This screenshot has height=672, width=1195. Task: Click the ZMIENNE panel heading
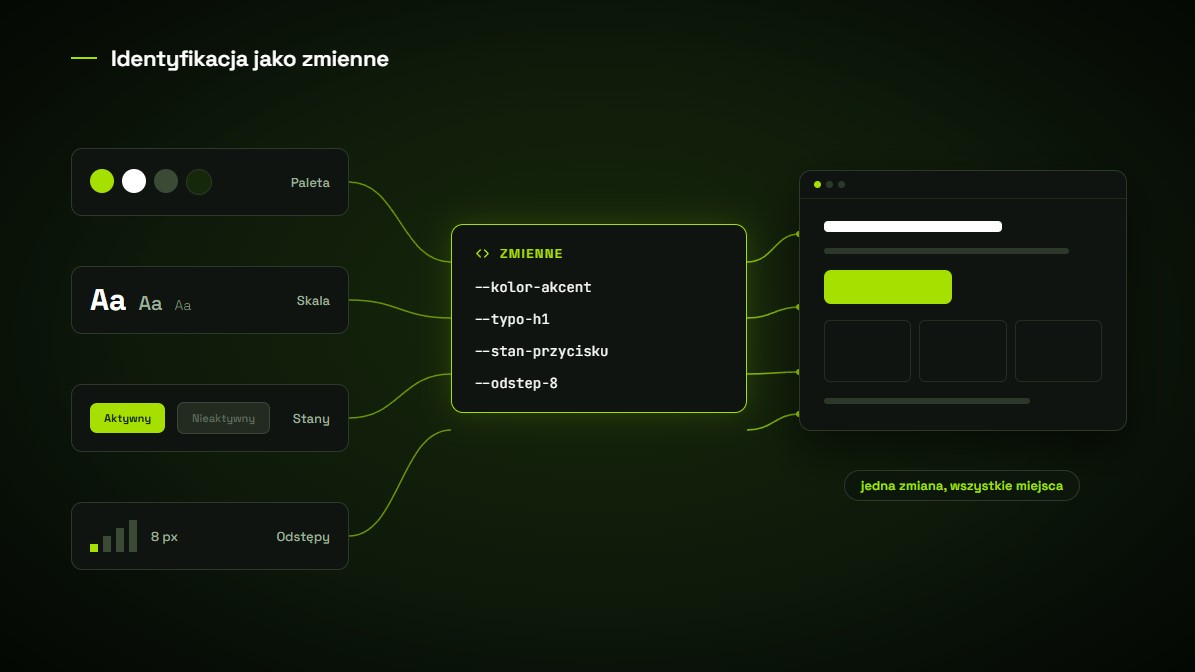[531, 254]
